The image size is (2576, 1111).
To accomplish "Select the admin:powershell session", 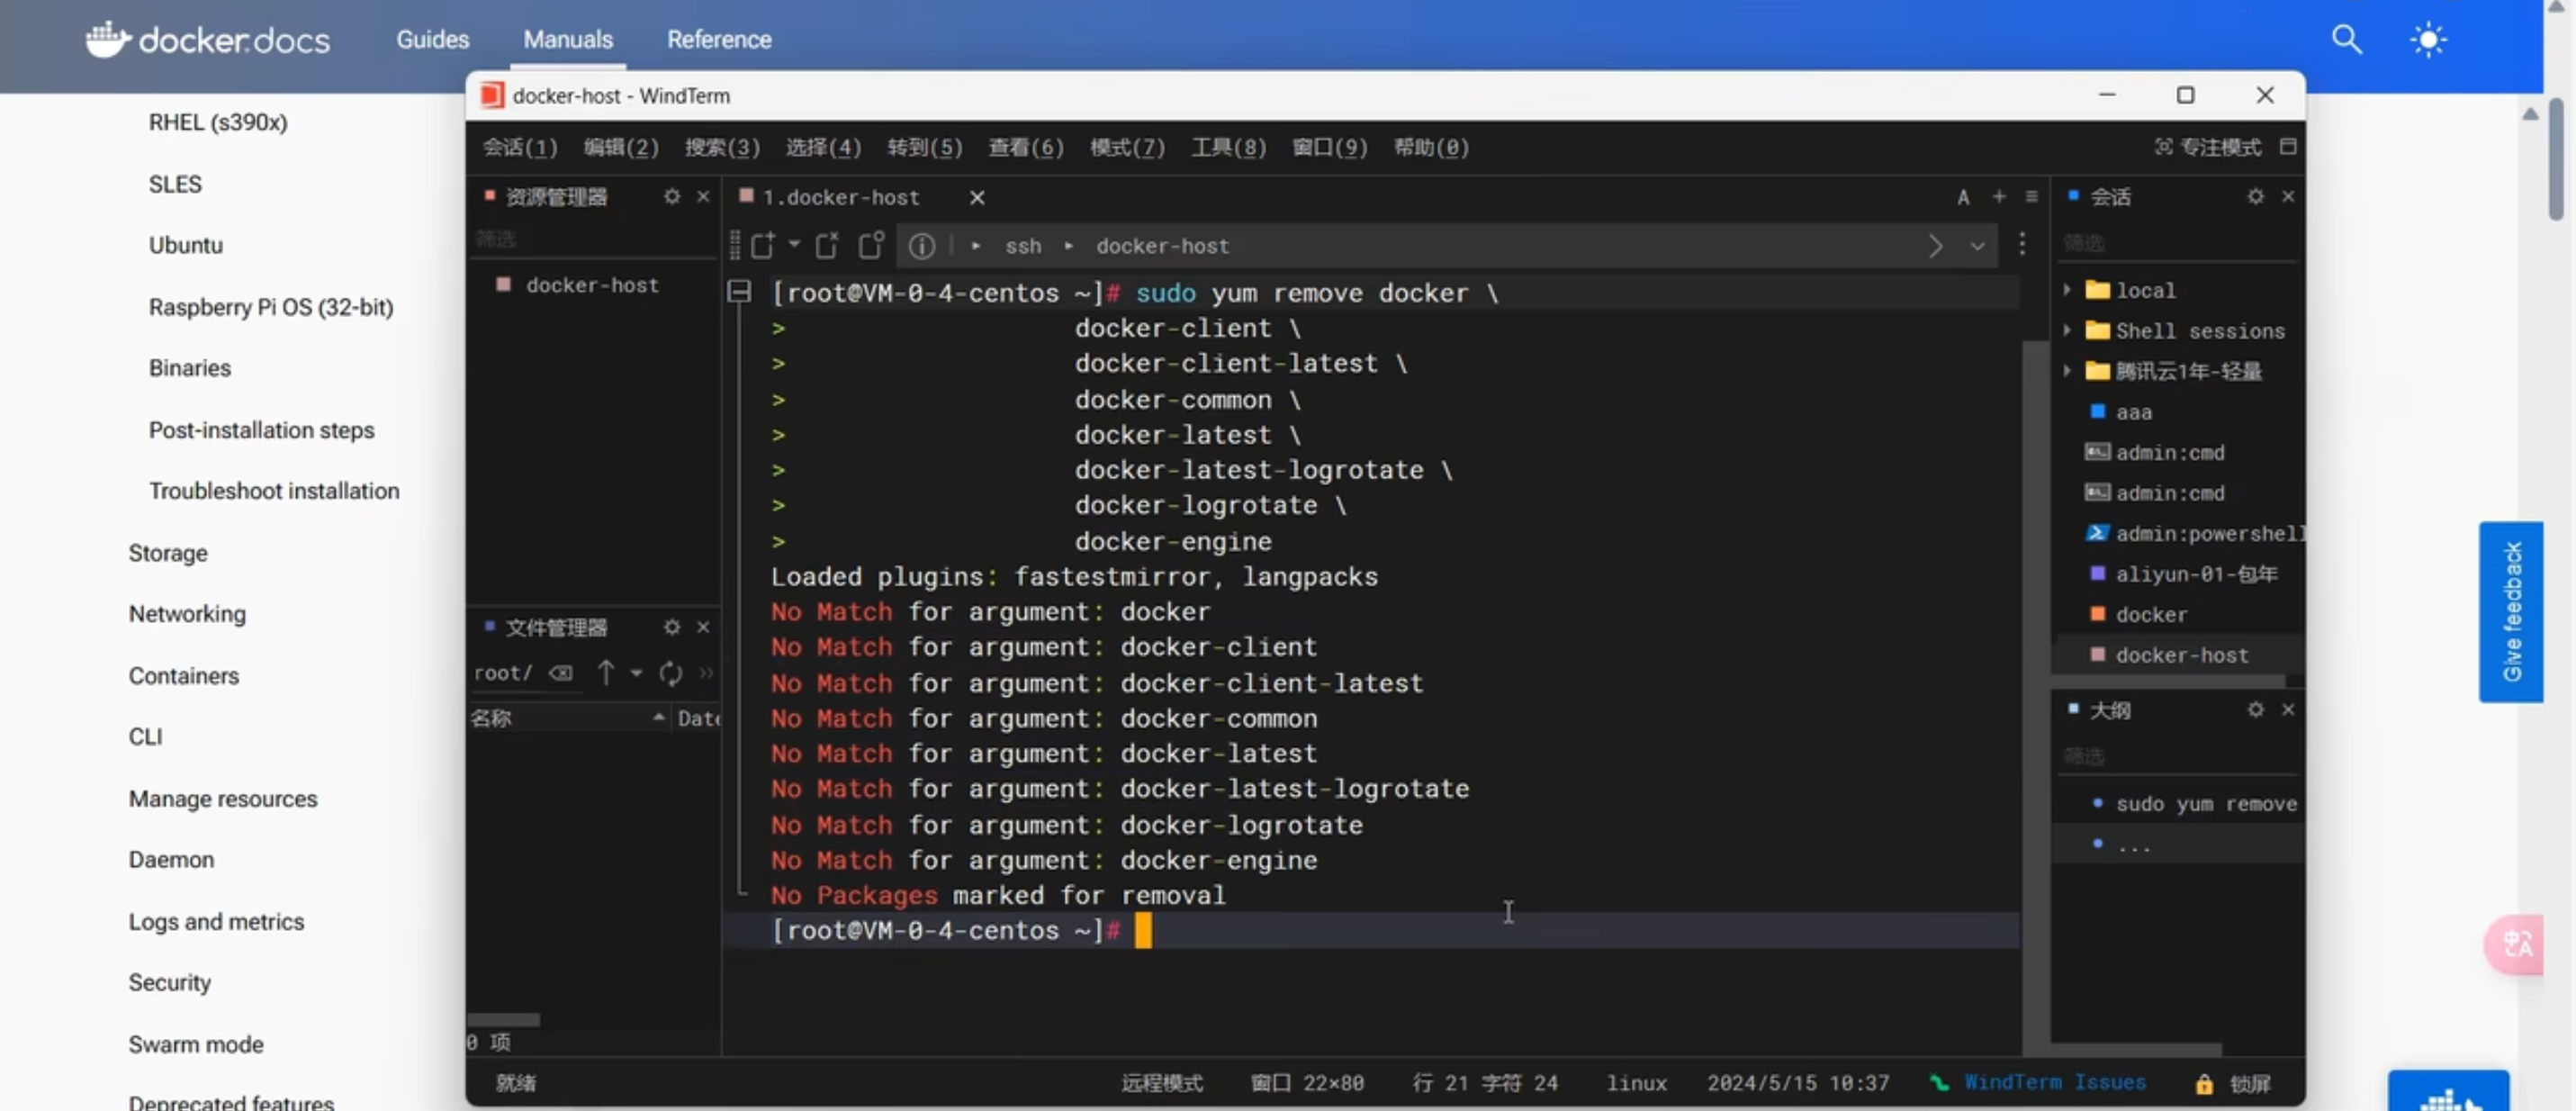I will pos(2195,534).
